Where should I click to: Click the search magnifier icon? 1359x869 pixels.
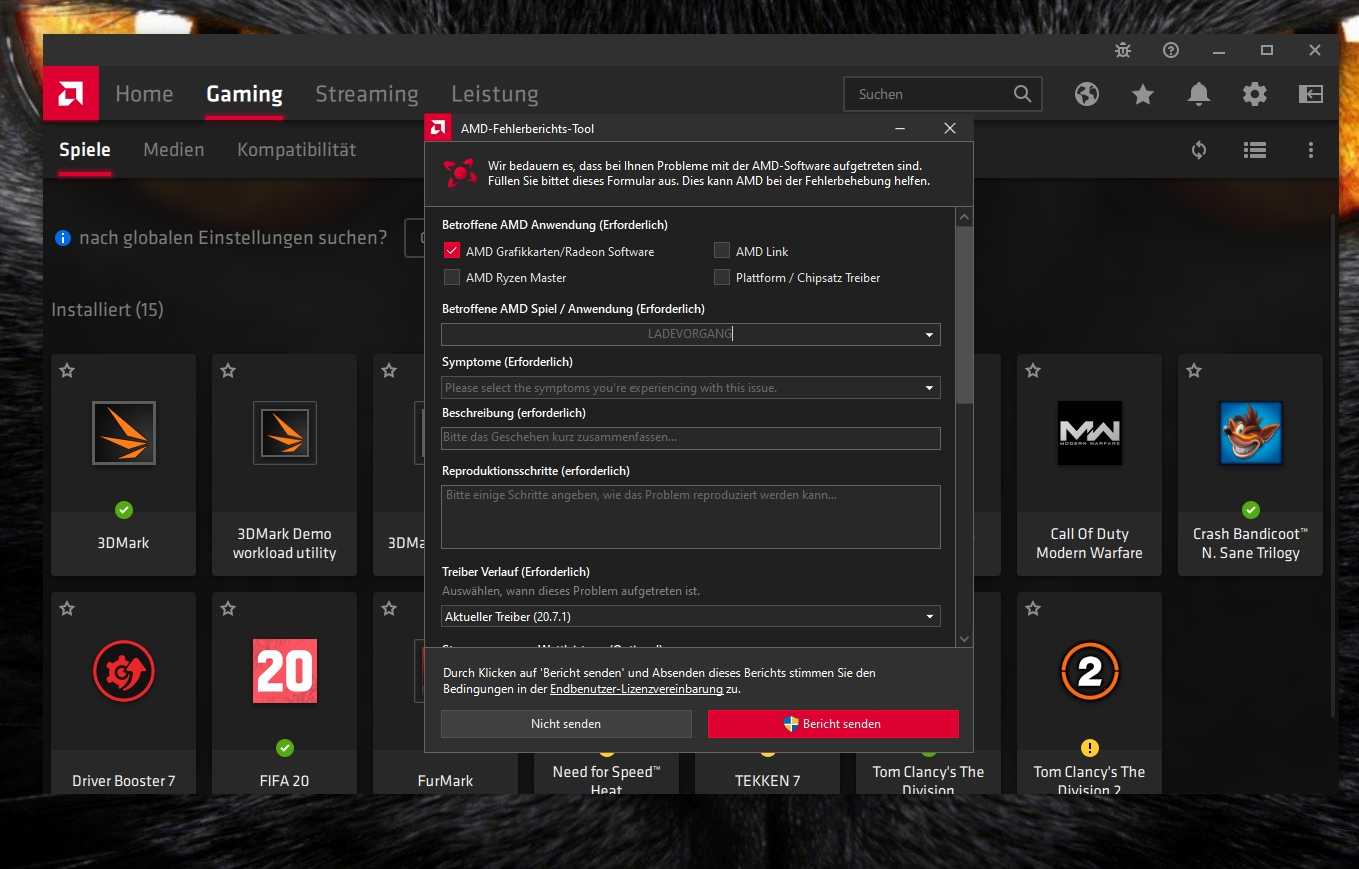pos(1022,94)
